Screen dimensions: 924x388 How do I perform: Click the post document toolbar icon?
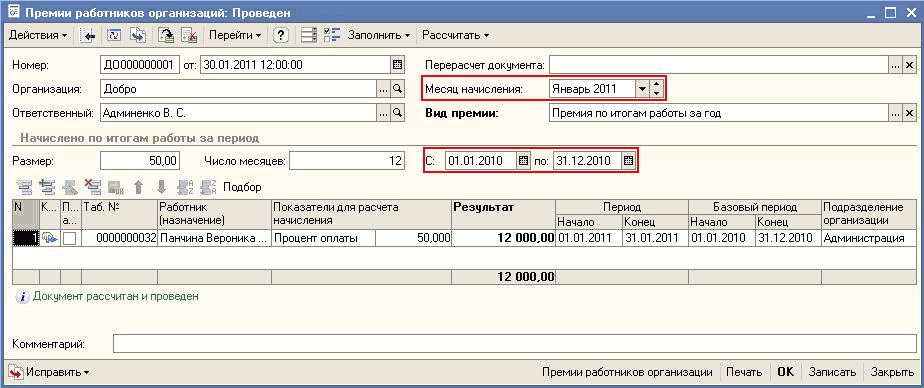pyautogui.click(x=166, y=35)
